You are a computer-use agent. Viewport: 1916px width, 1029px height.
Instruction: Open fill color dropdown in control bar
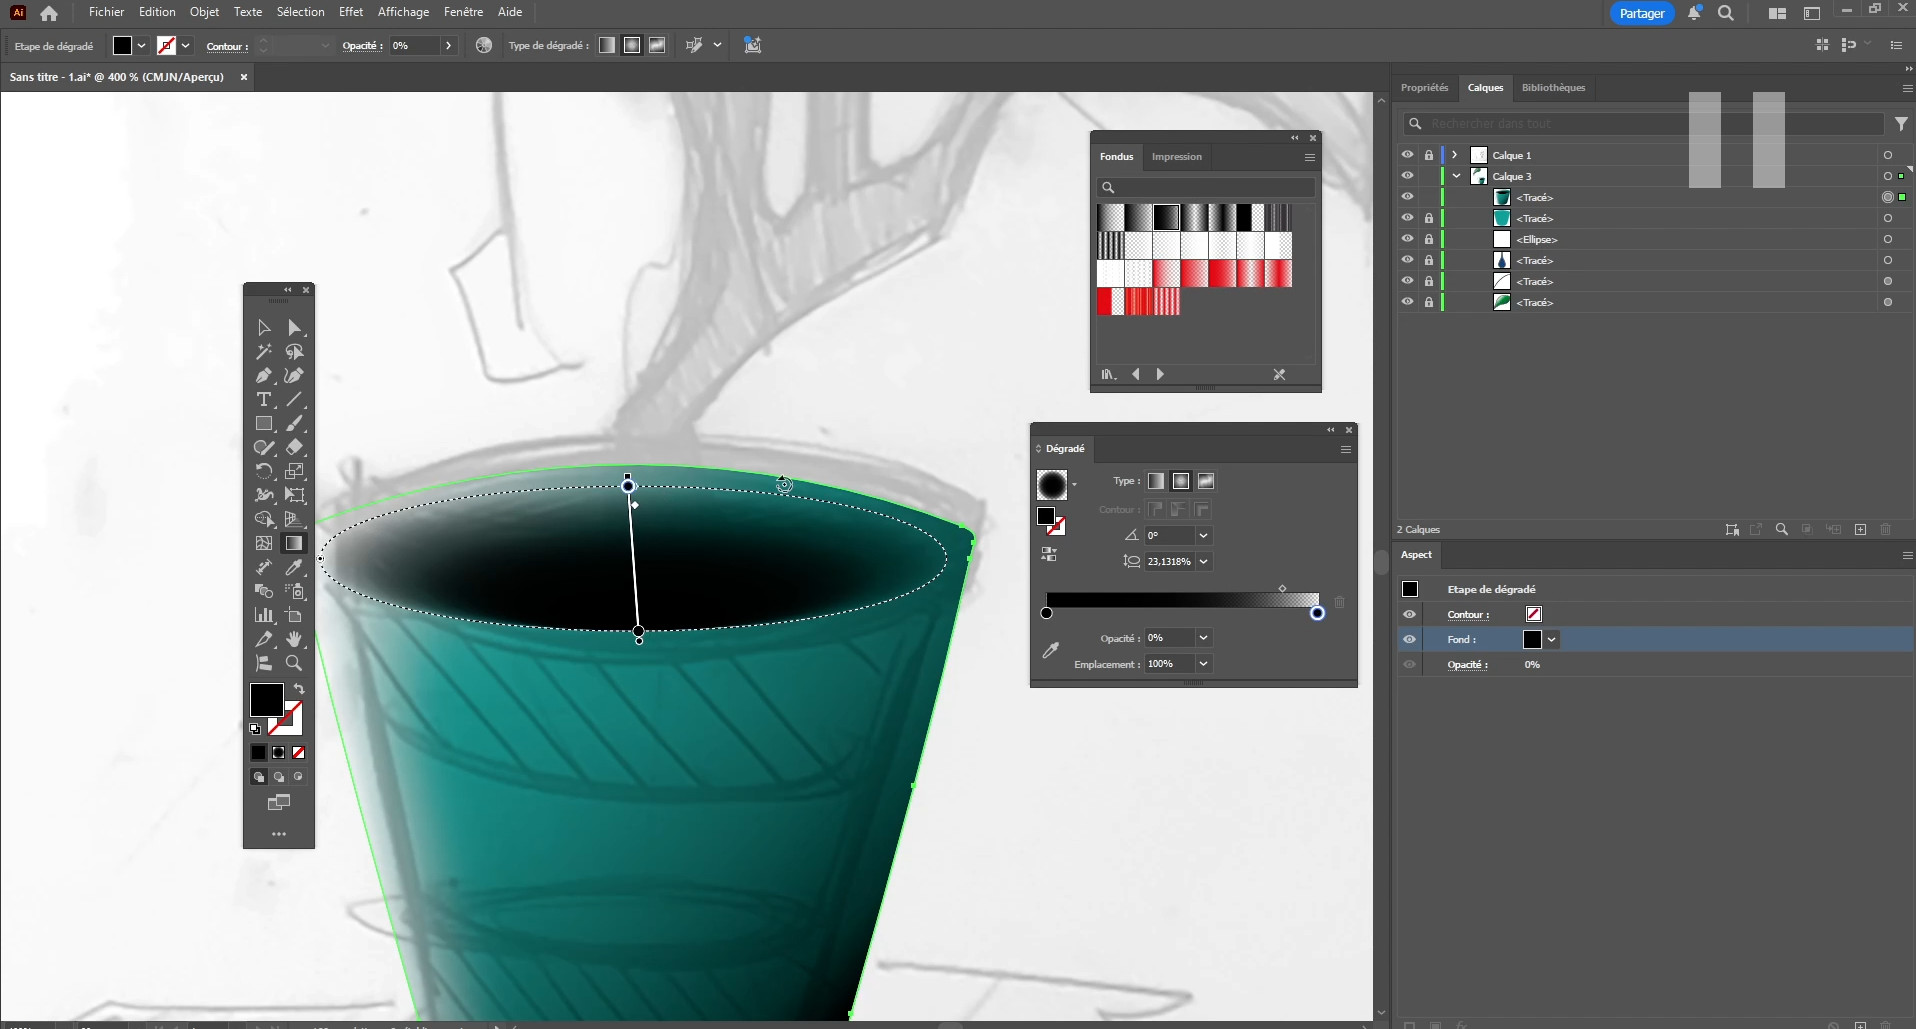141,46
